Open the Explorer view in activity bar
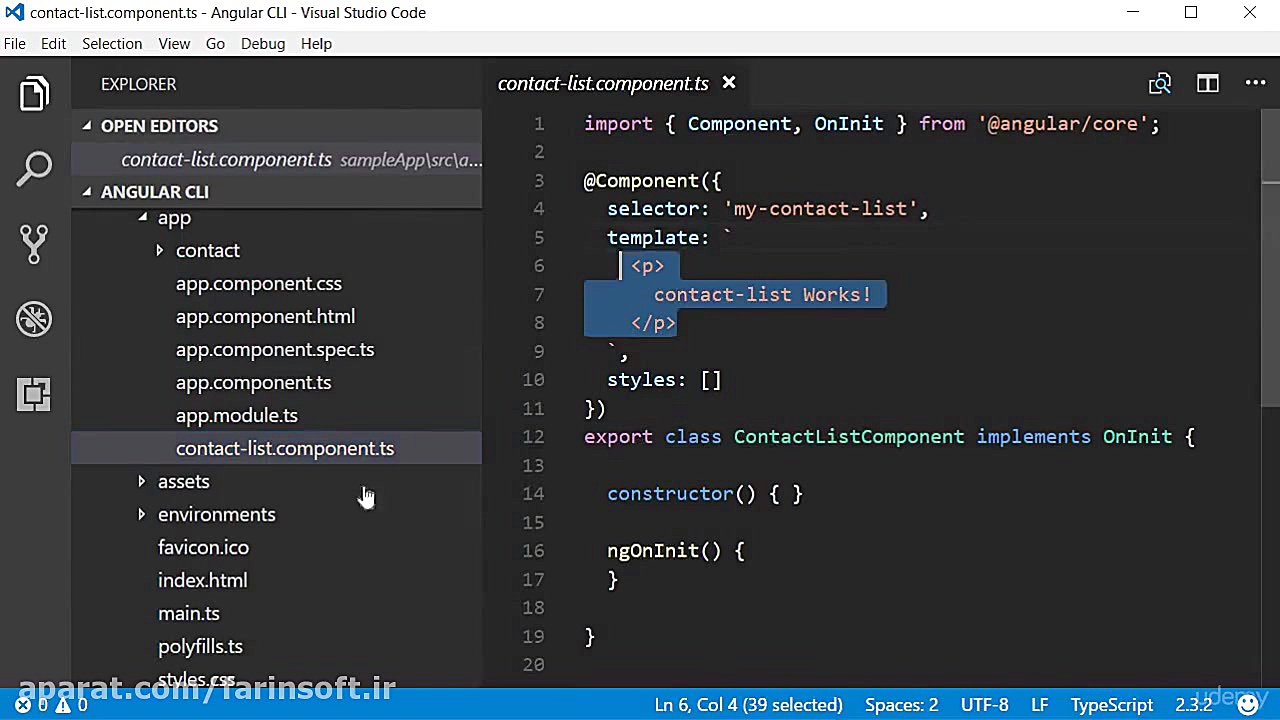 pyautogui.click(x=34, y=94)
